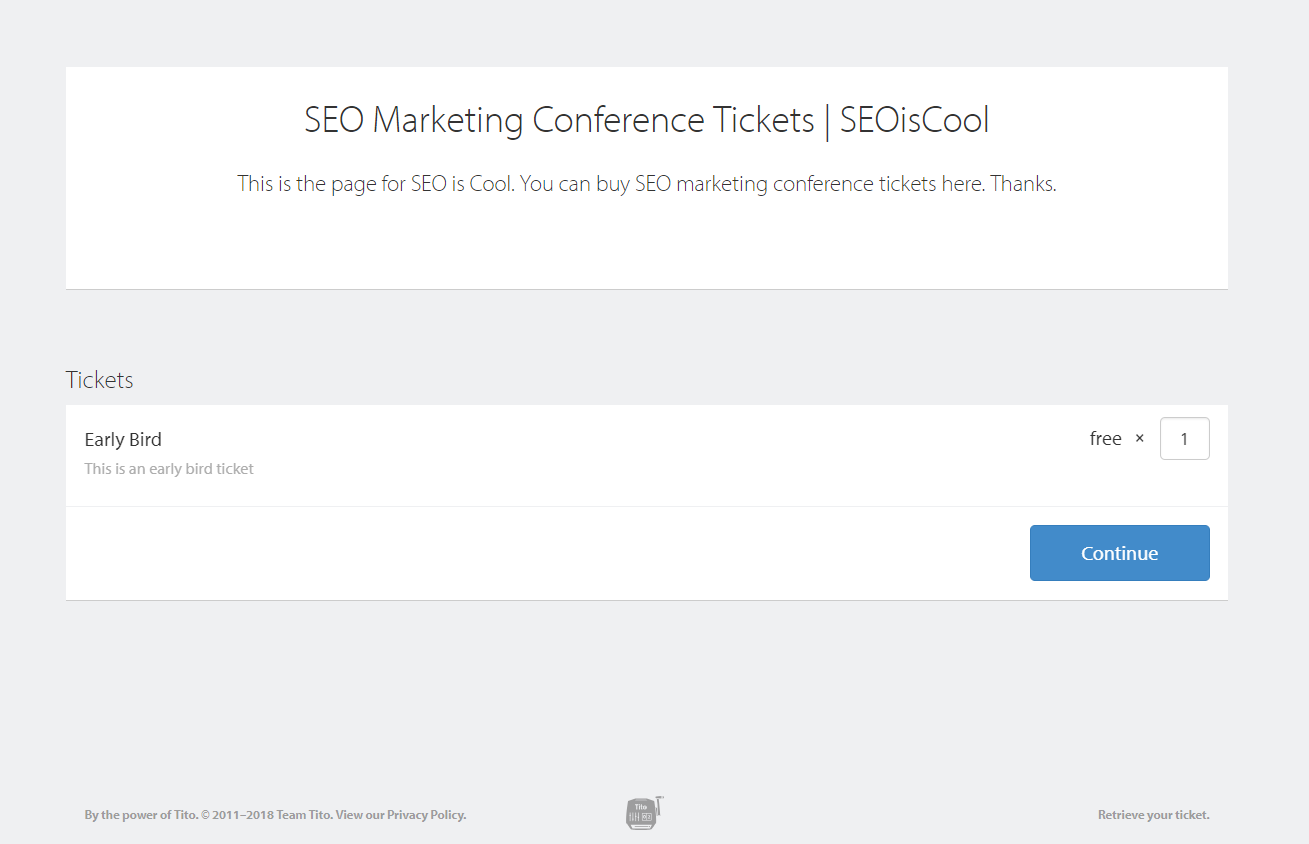
Task: Click the 'This is the page for SEO is Cool' description
Action: click(x=646, y=184)
